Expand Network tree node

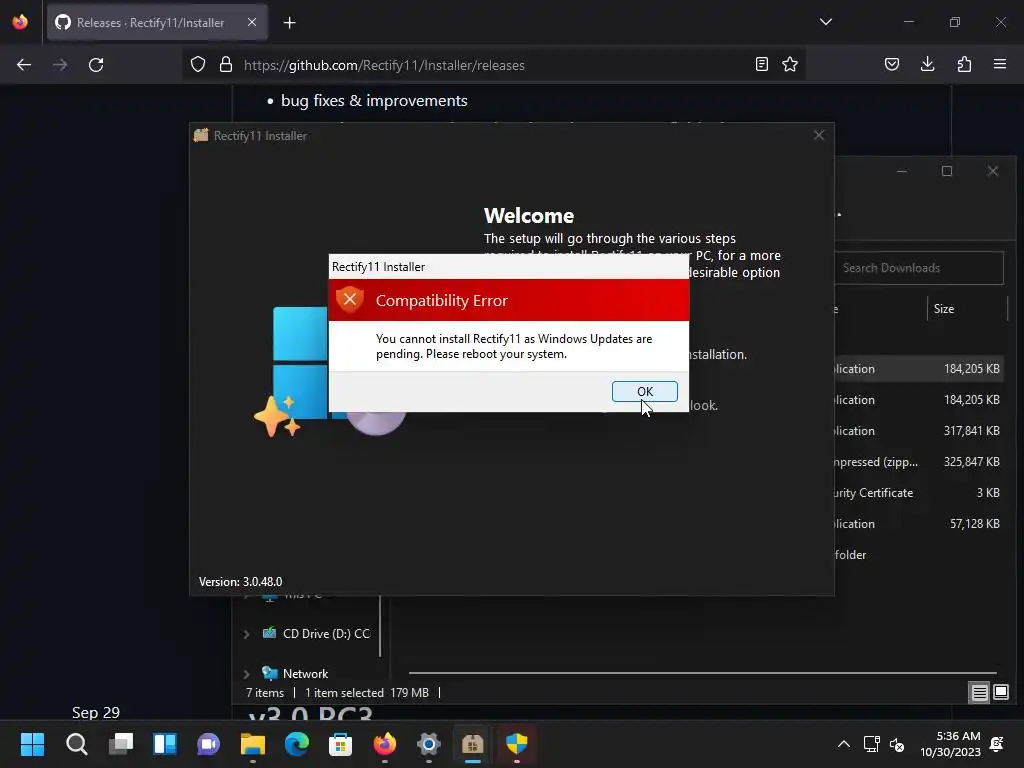tap(246, 674)
